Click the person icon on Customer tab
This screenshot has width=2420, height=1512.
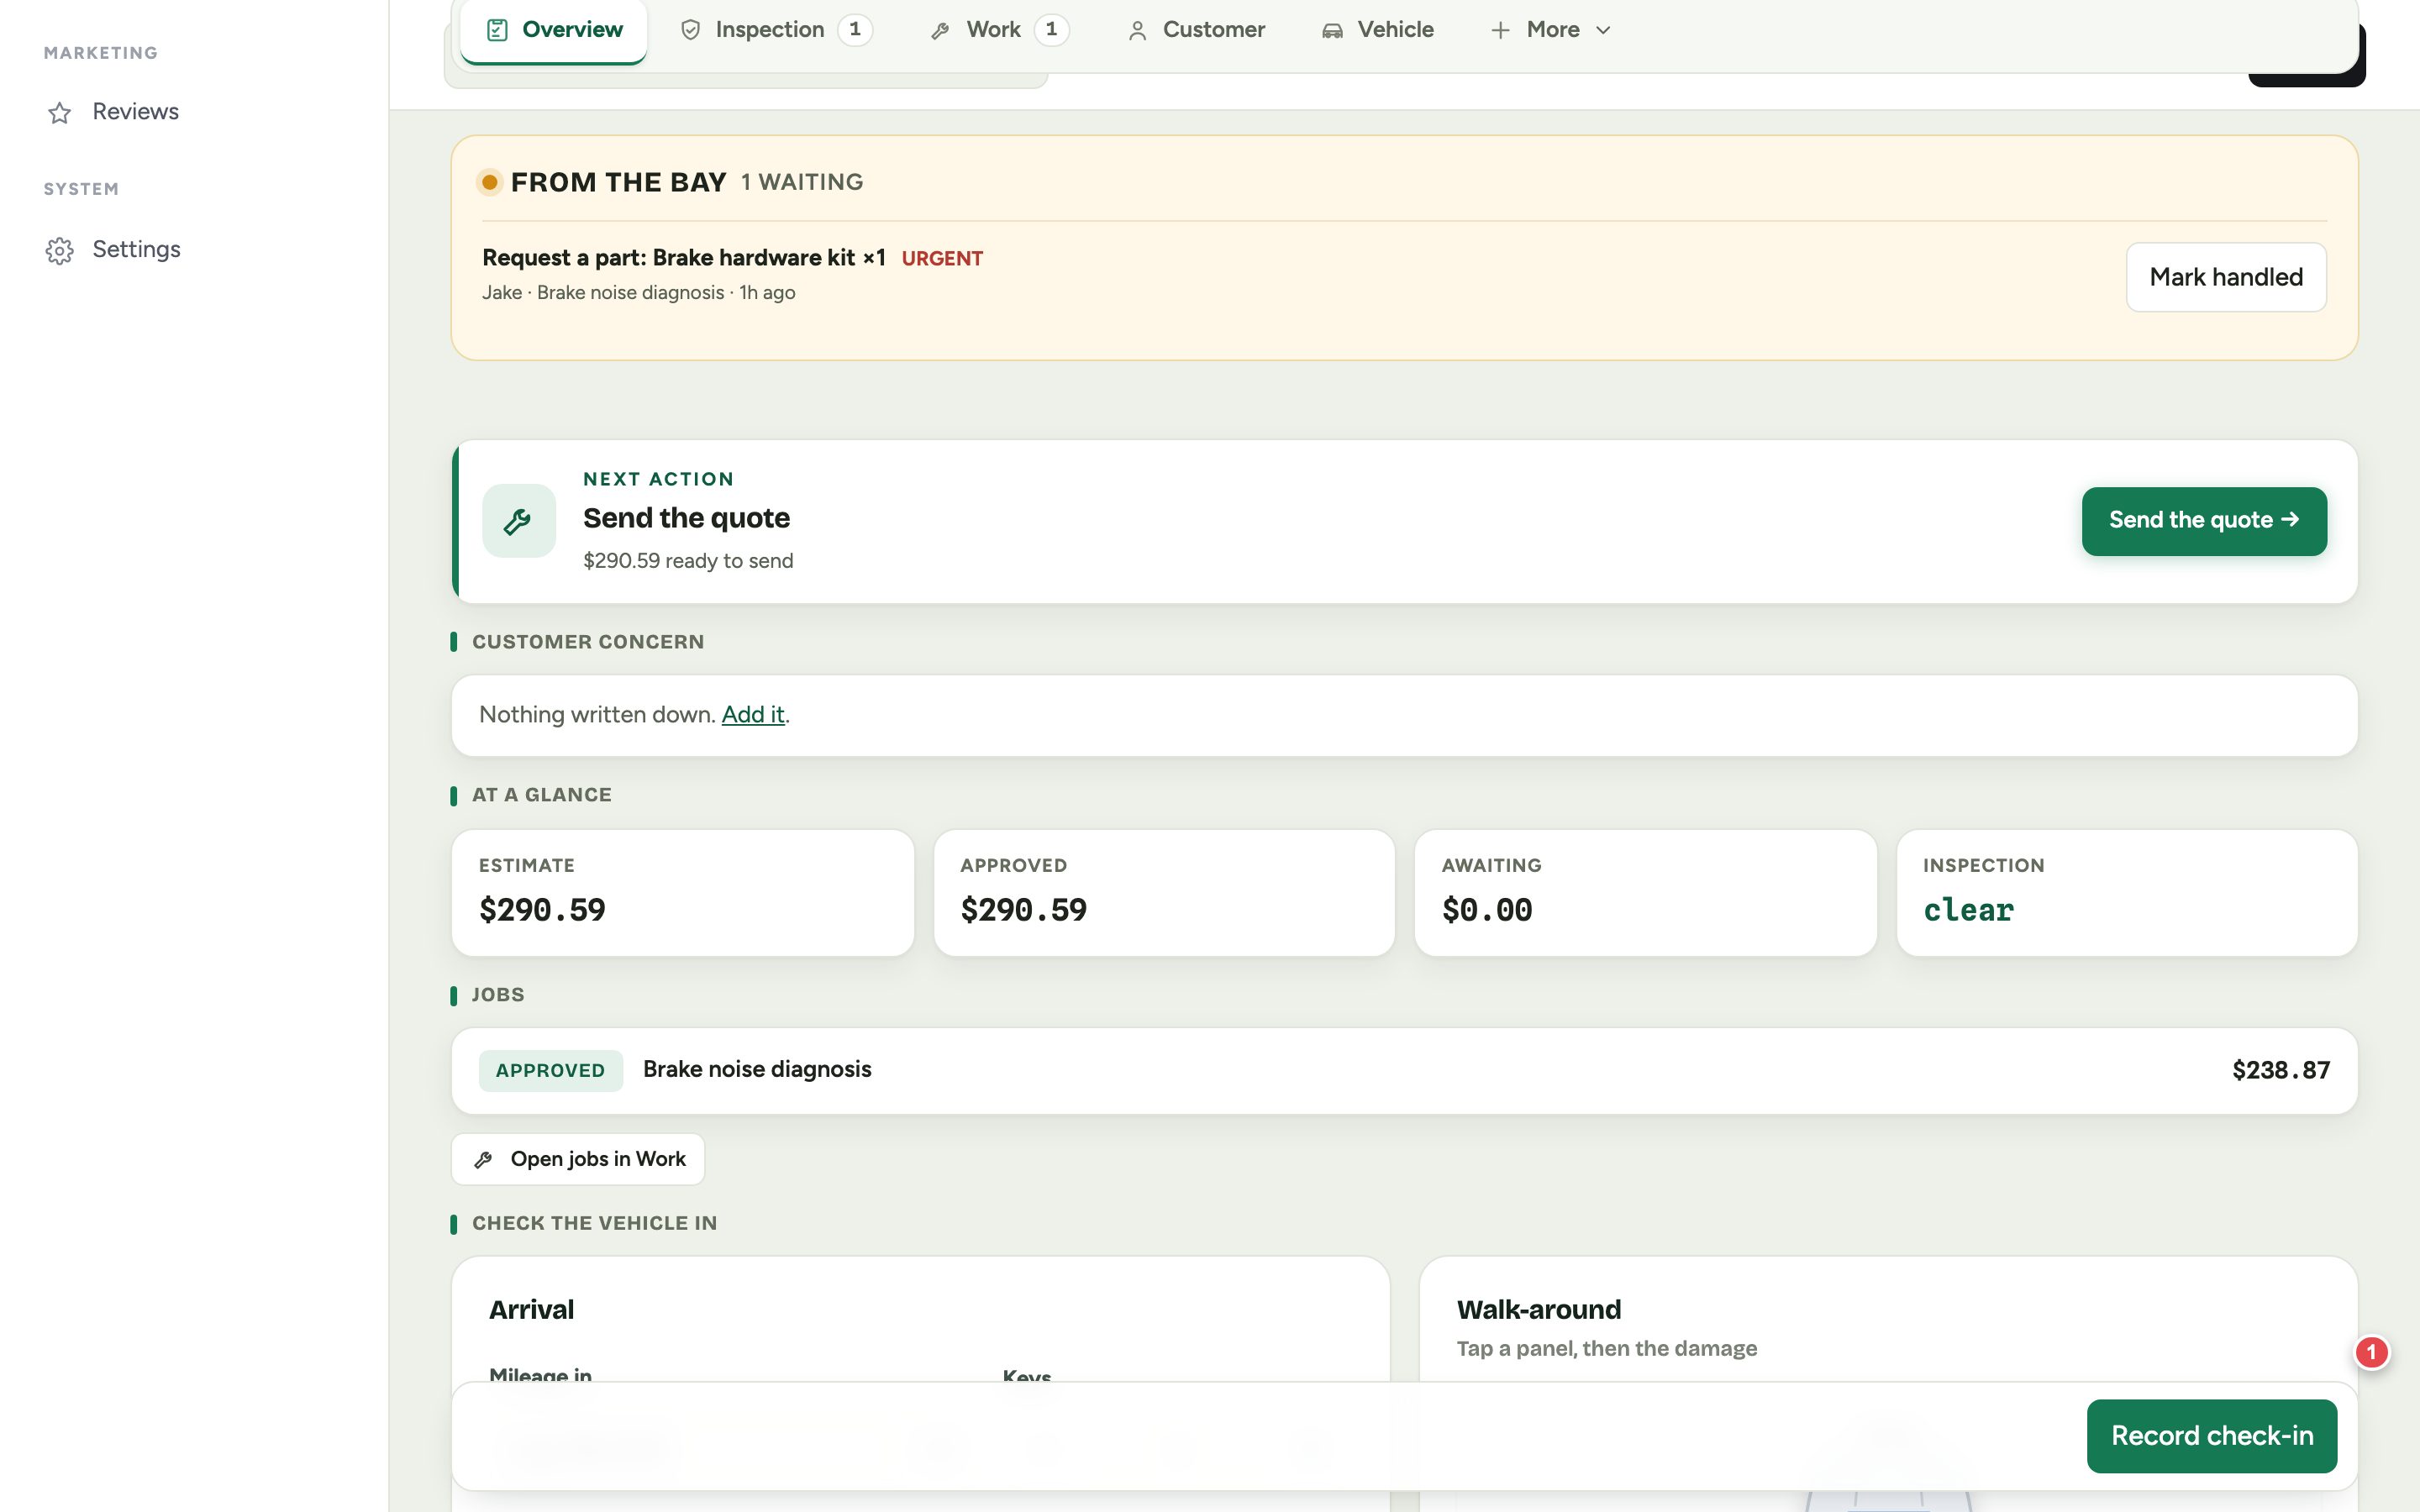(1137, 31)
